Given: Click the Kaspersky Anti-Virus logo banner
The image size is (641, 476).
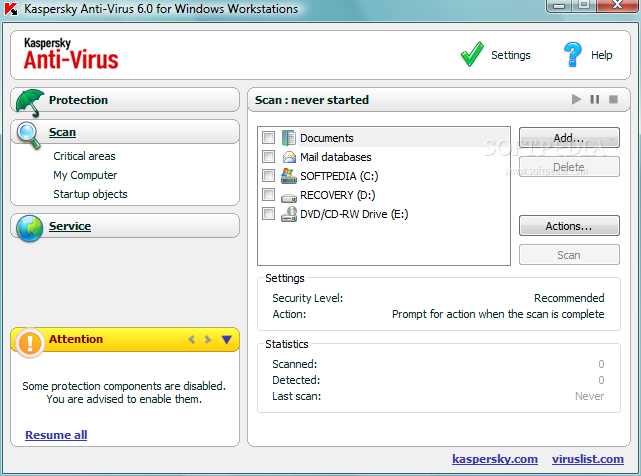Looking at the screenshot, I should pos(71,54).
